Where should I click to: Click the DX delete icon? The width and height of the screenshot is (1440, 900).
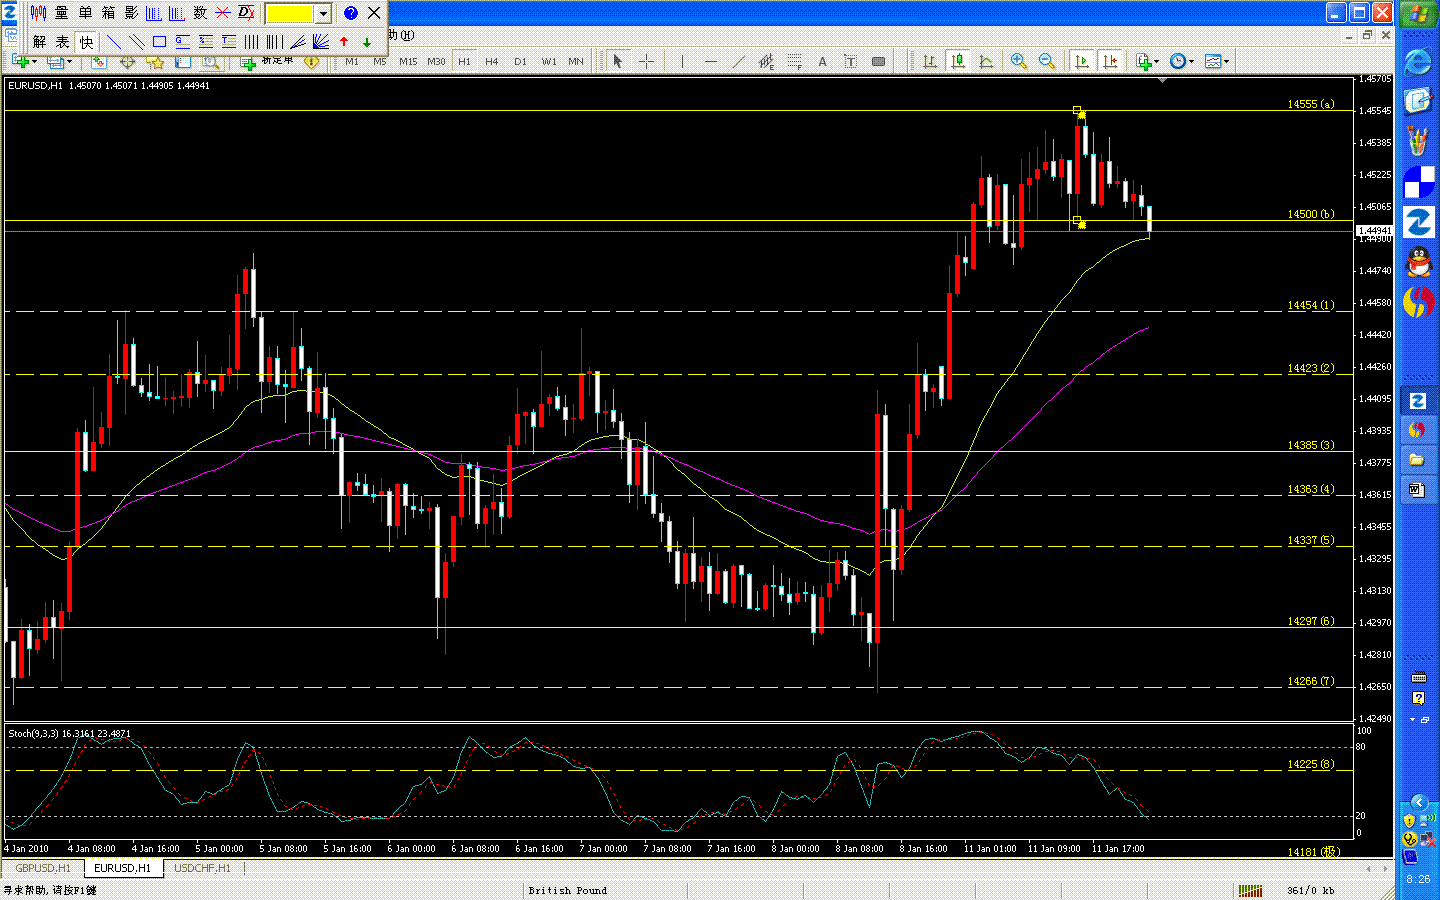point(246,13)
